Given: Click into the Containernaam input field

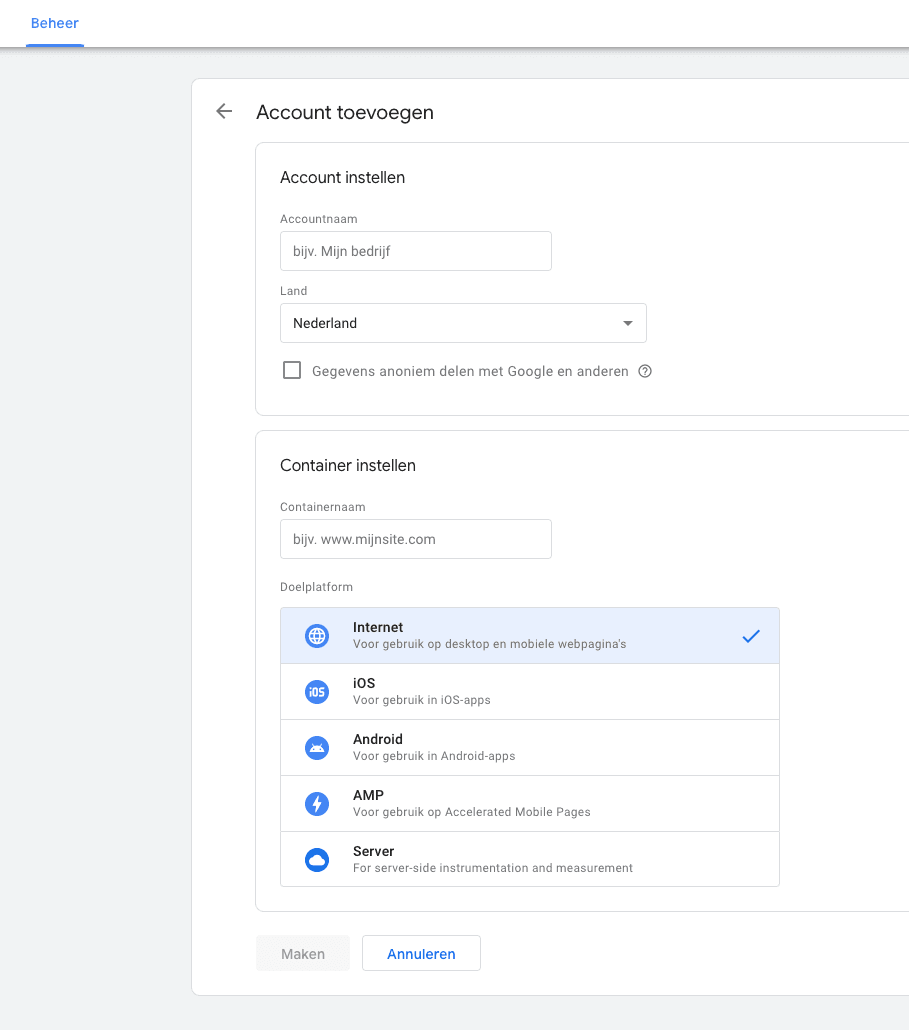Looking at the screenshot, I should tap(415, 539).
